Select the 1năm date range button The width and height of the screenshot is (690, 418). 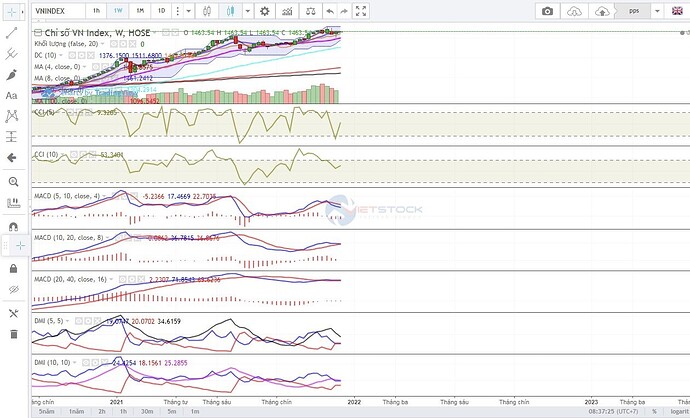point(76,411)
